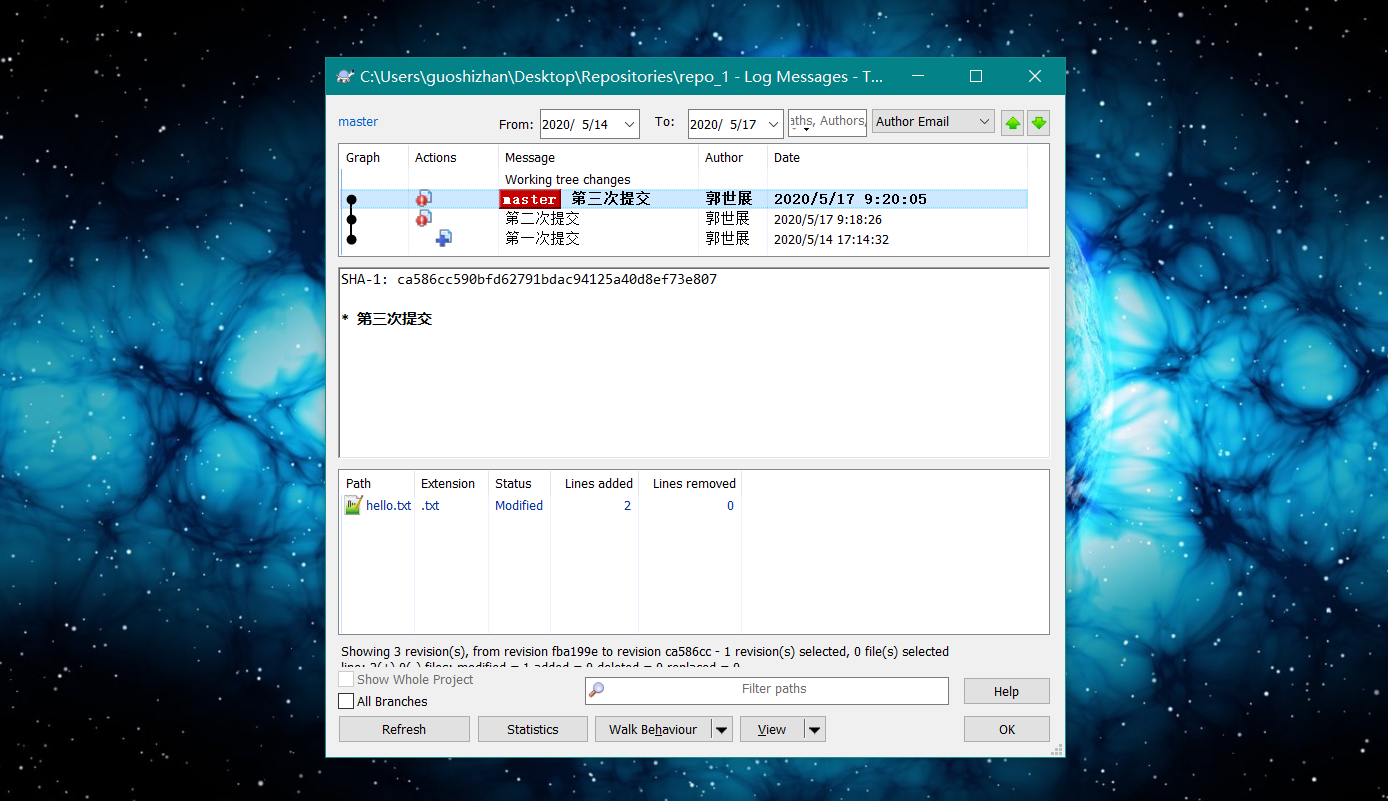Open the Walk Behaviour dropdown arrow

722,730
